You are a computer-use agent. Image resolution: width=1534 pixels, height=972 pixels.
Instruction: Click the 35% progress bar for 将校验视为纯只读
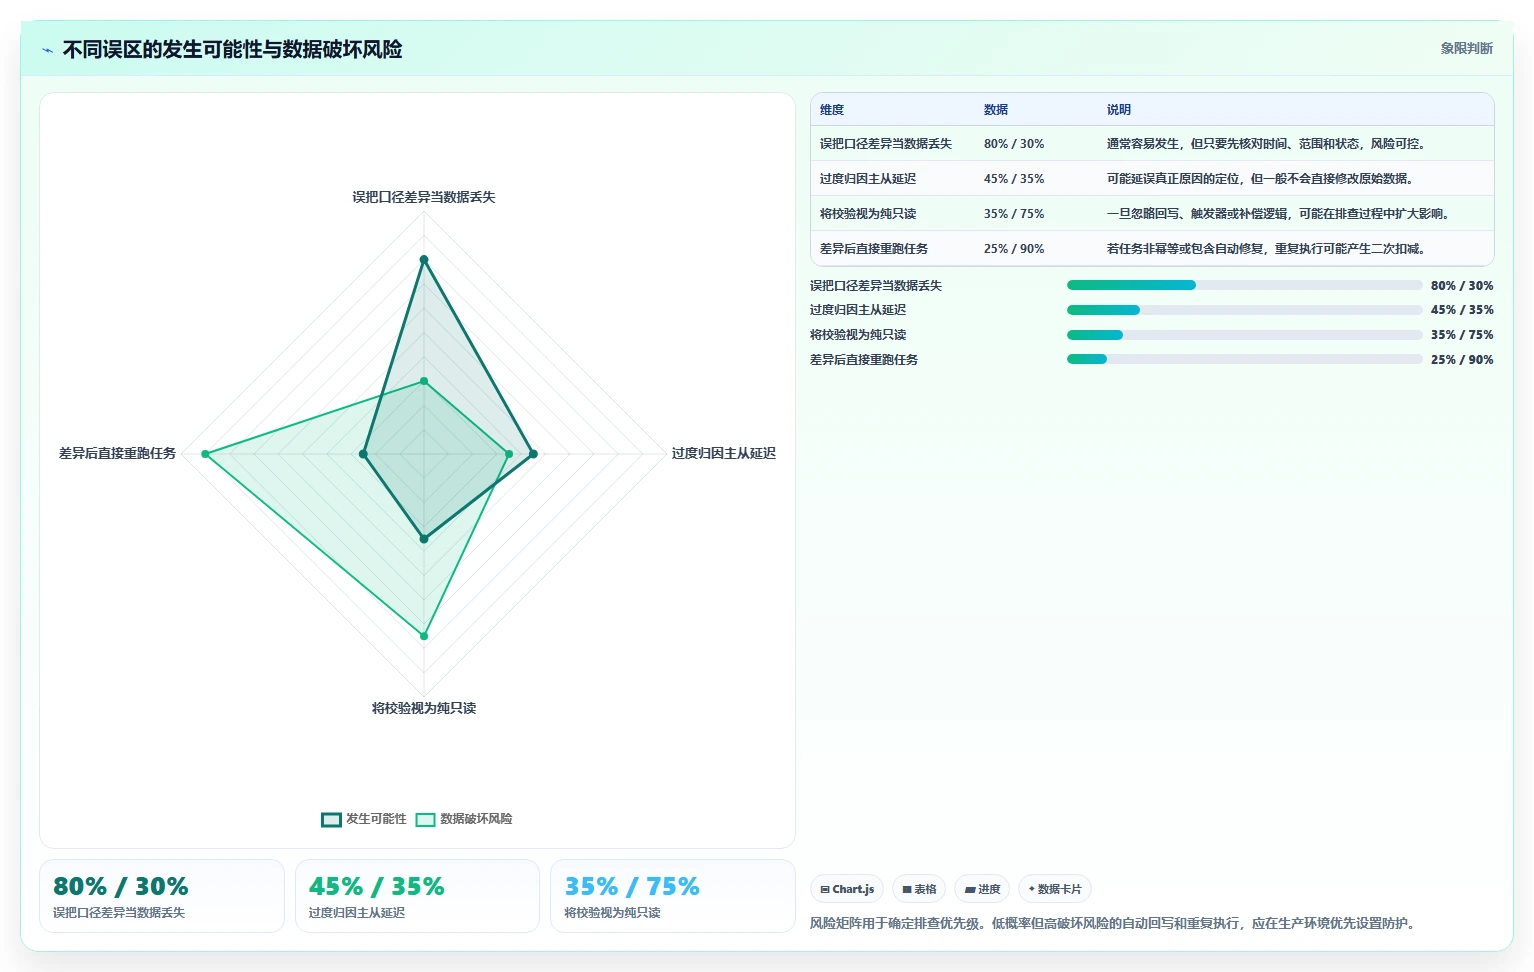pos(1244,335)
